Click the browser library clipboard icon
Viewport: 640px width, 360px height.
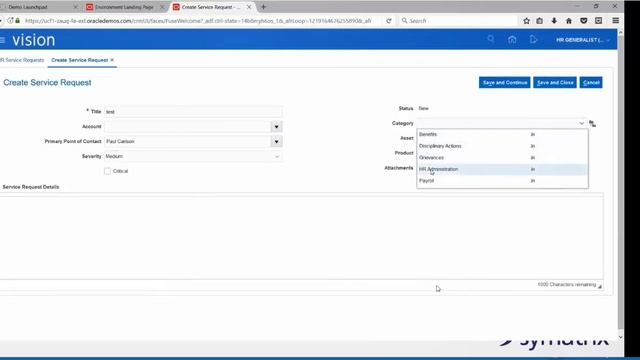[540, 21]
